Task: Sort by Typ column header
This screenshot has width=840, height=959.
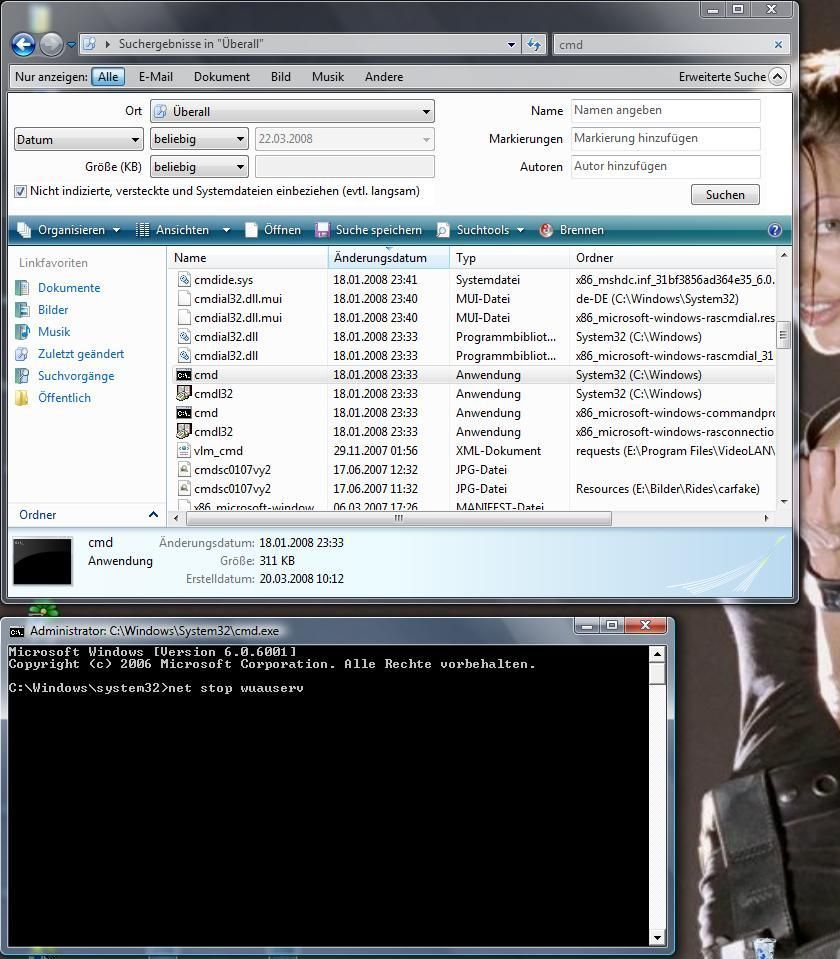Action: [509, 257]
